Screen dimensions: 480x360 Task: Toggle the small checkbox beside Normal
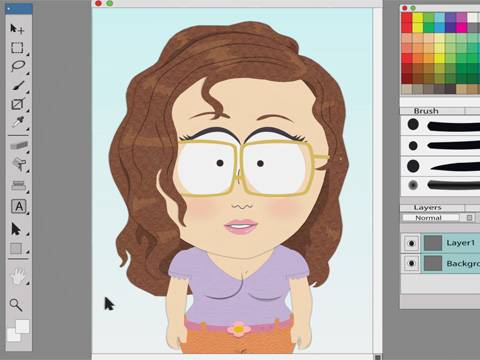point(469,218)
